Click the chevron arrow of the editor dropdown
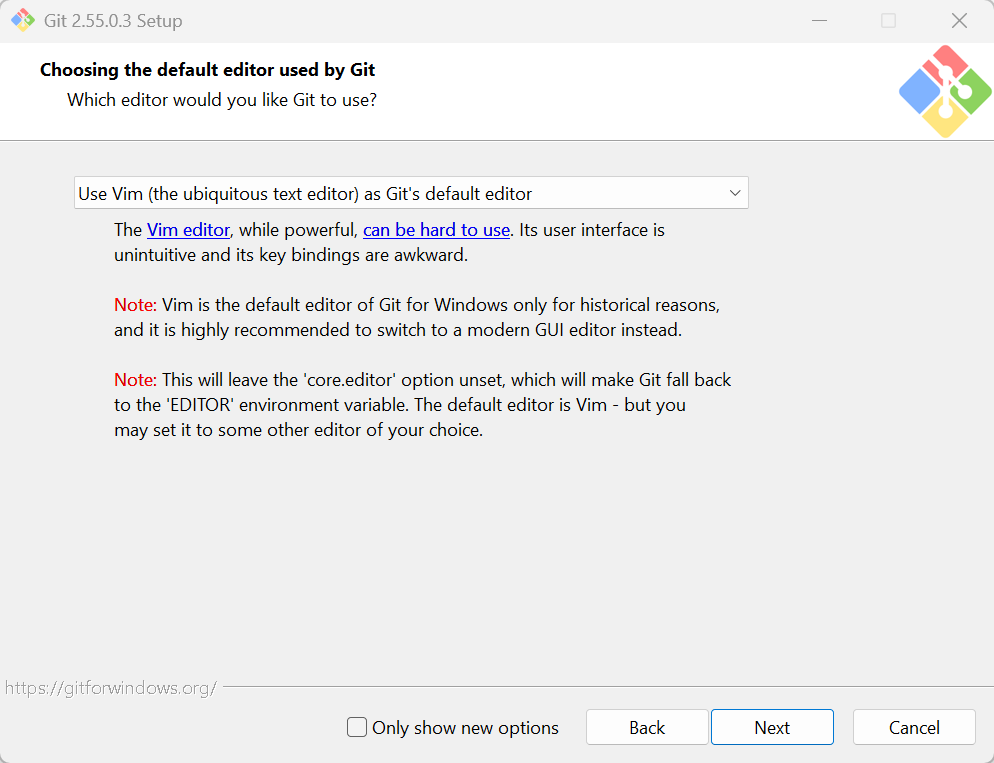 tap(735, 193)
